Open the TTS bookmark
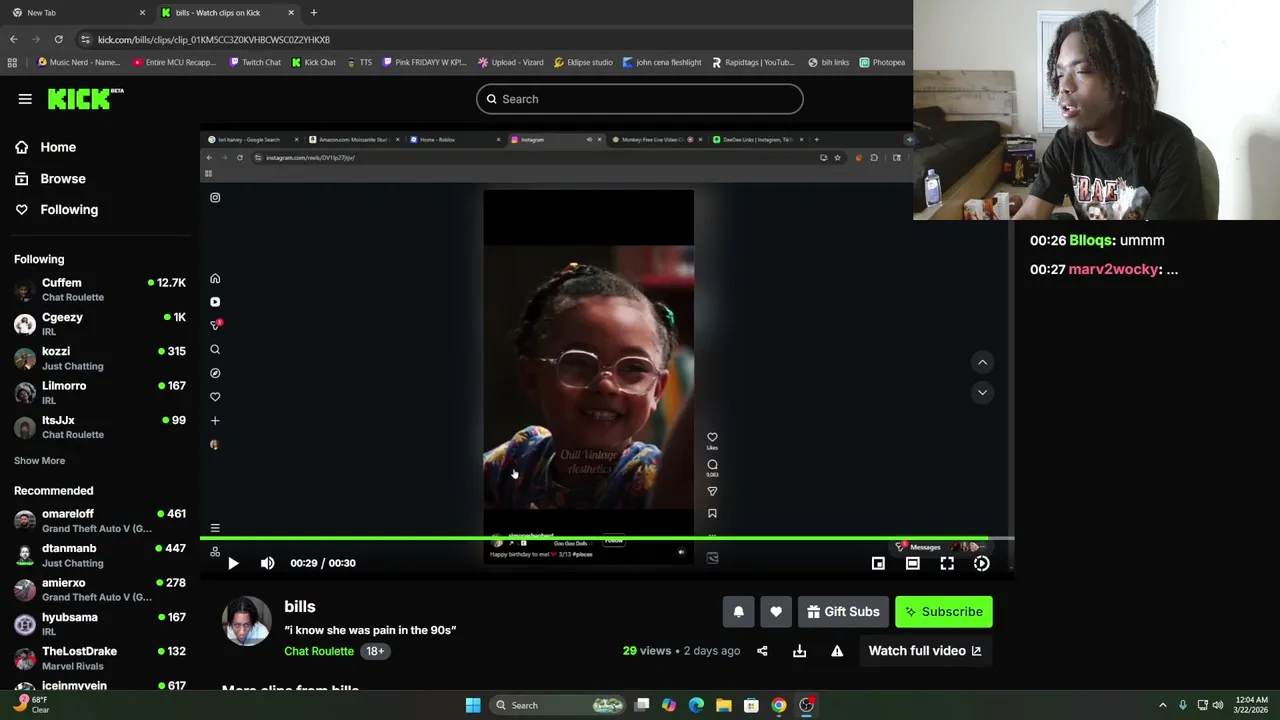The height and width of the screenshot is (720, 1280). tap(359, 62)
